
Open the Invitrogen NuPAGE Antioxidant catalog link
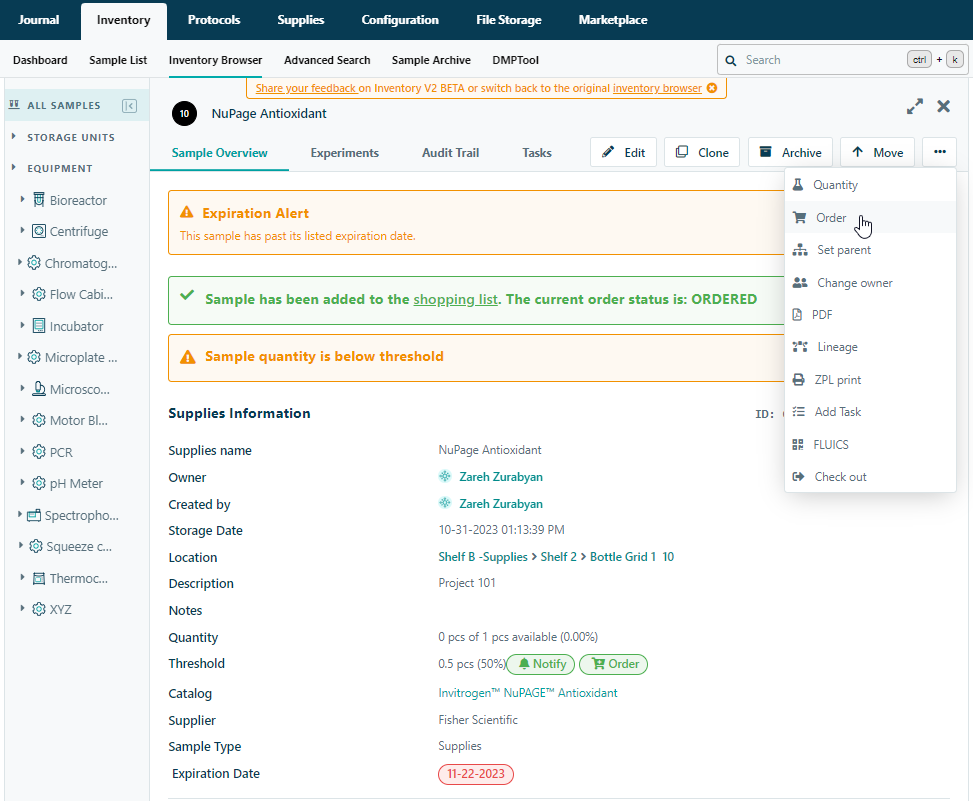(x=528, y=693)
